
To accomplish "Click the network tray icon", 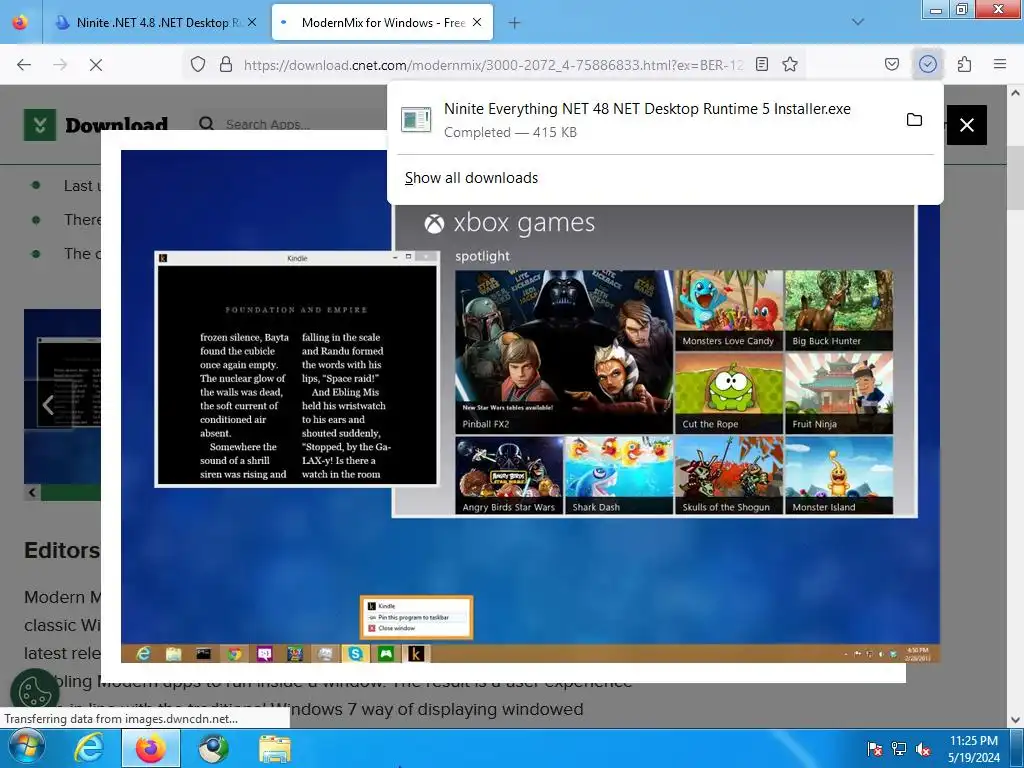I will [x=899, y=748].
